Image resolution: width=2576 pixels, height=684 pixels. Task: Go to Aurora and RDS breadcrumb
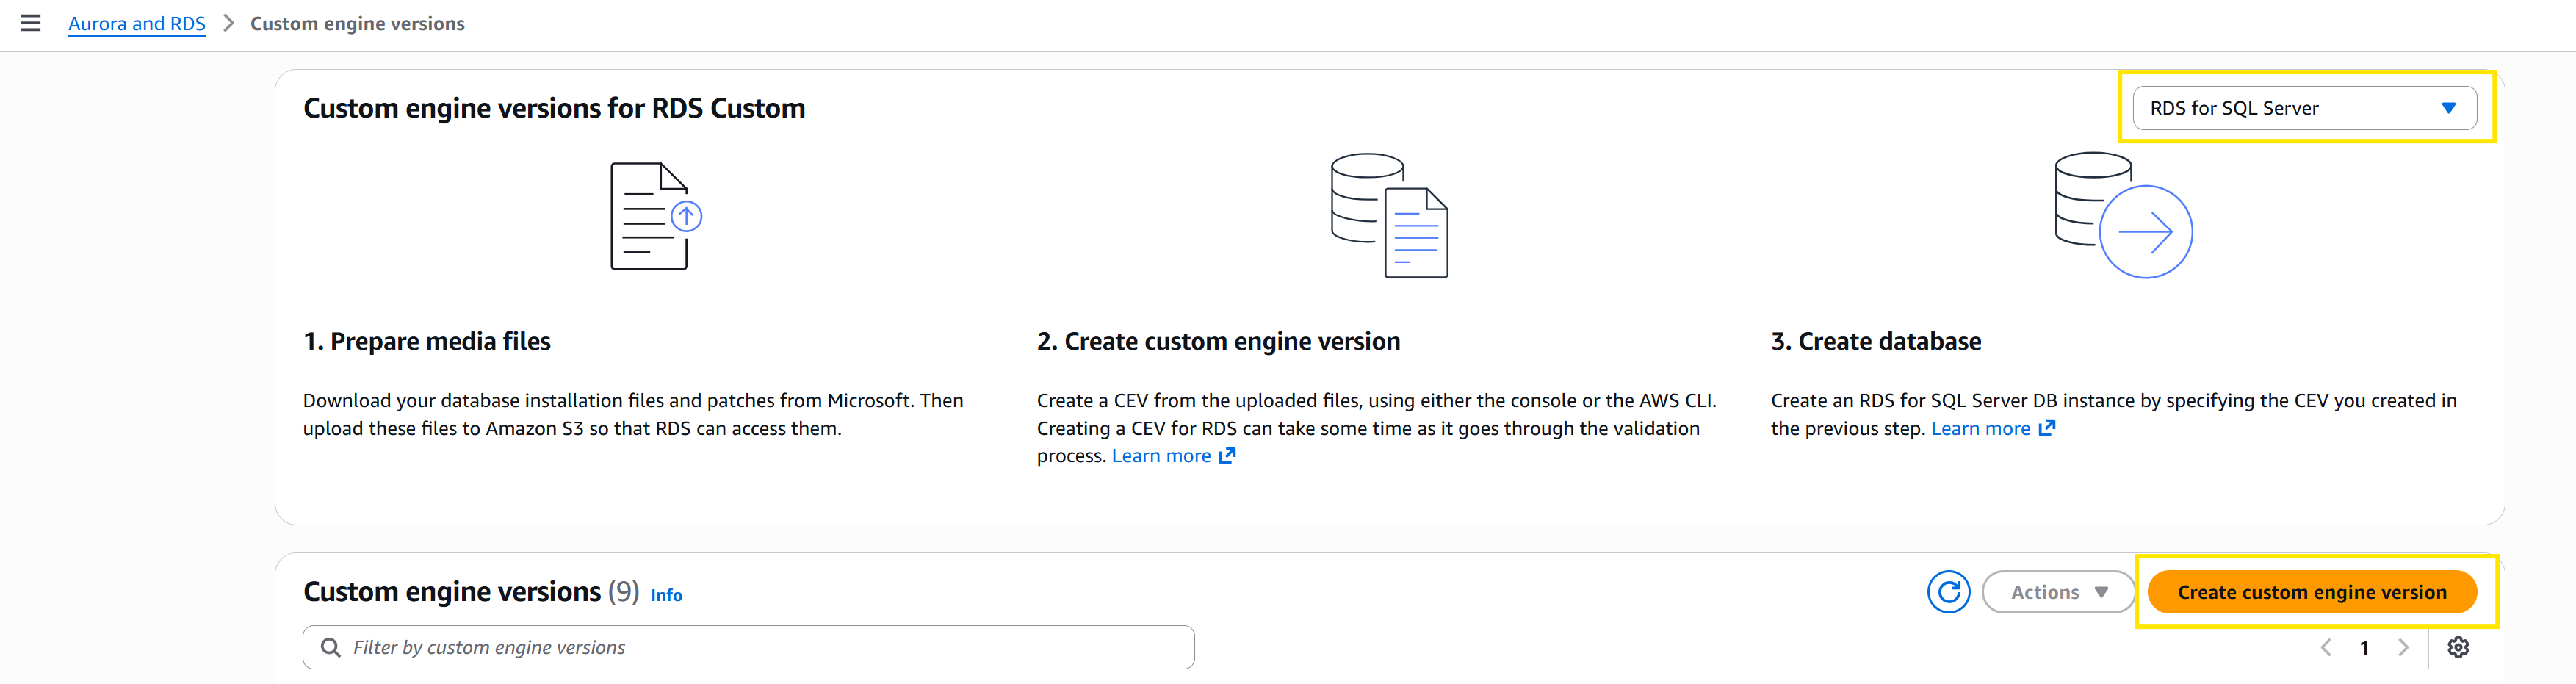(137, 23)
